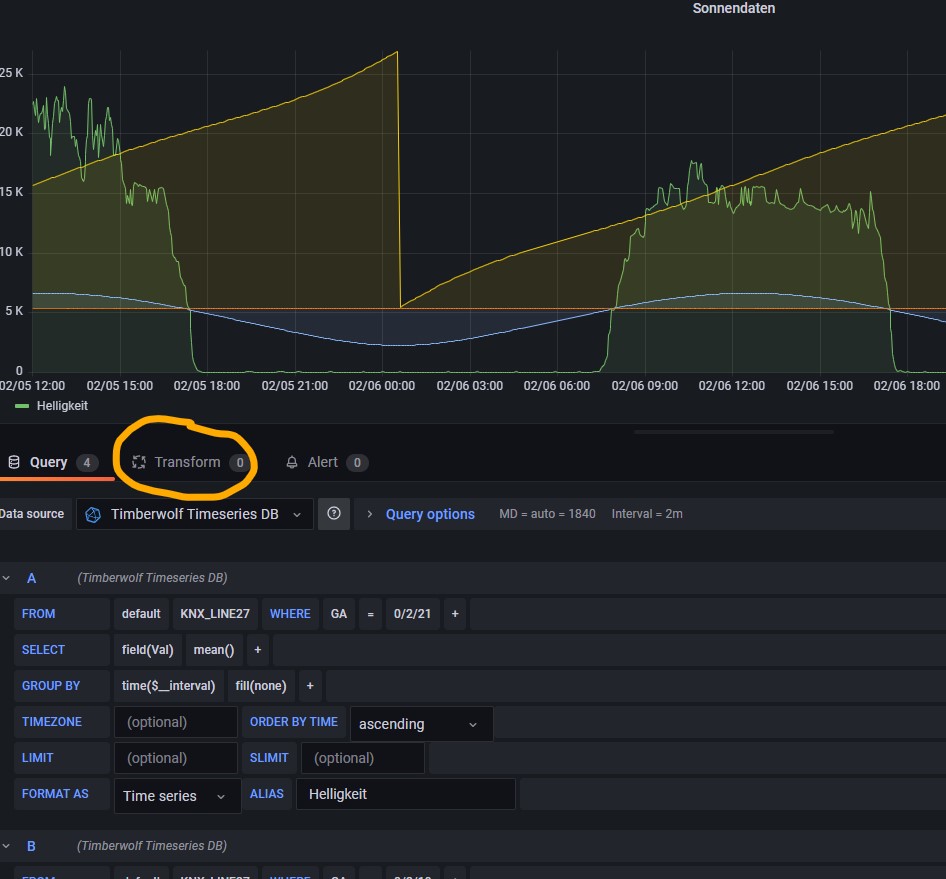
Task: Open the ascending order dropdown
Action: tap(421, 724)
